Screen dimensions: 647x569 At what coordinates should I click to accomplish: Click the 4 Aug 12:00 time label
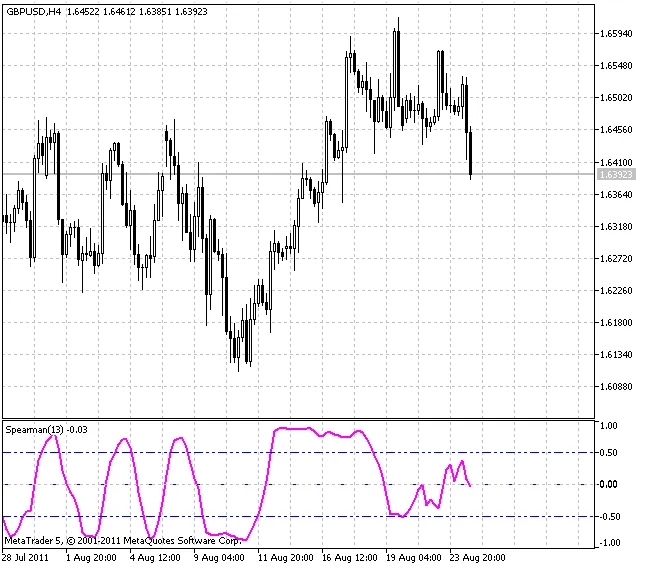pos(157,556)
